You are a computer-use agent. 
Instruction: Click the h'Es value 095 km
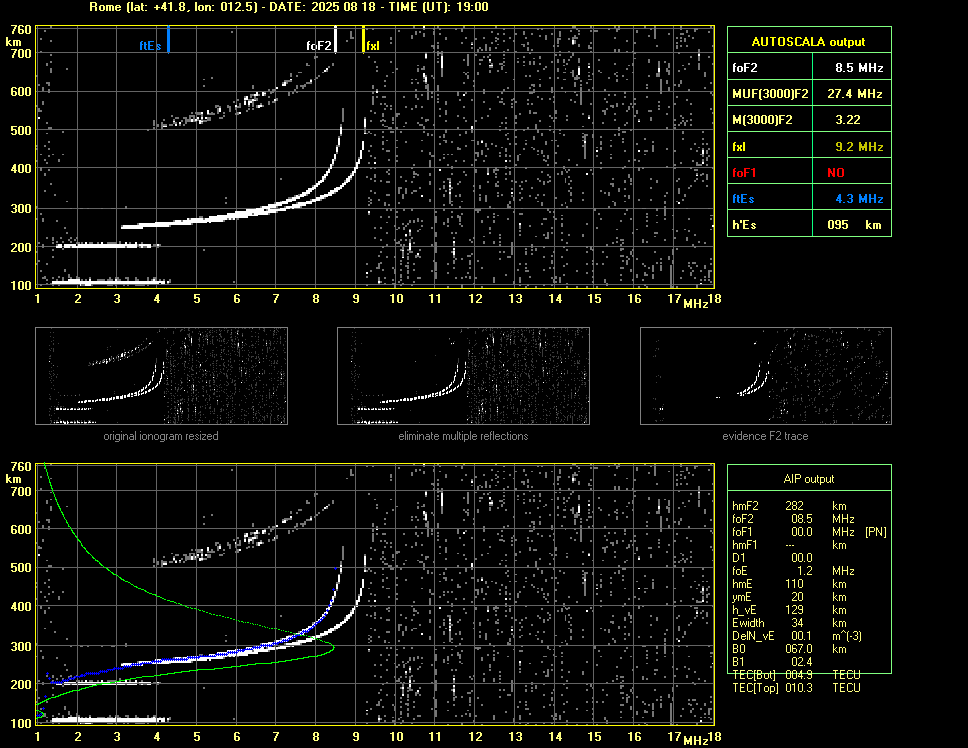coord(854,225)
